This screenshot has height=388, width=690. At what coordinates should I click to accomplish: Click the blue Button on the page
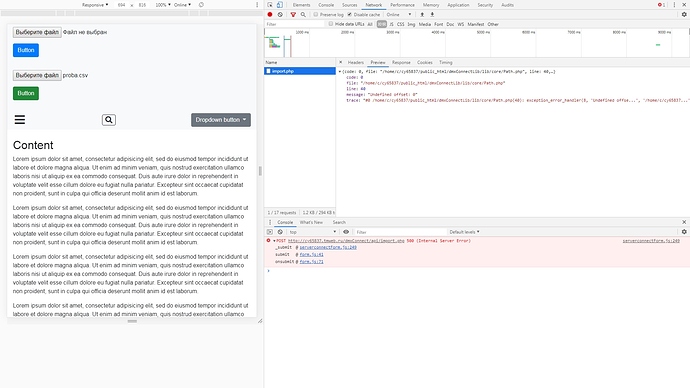click(x=26, y=50)
